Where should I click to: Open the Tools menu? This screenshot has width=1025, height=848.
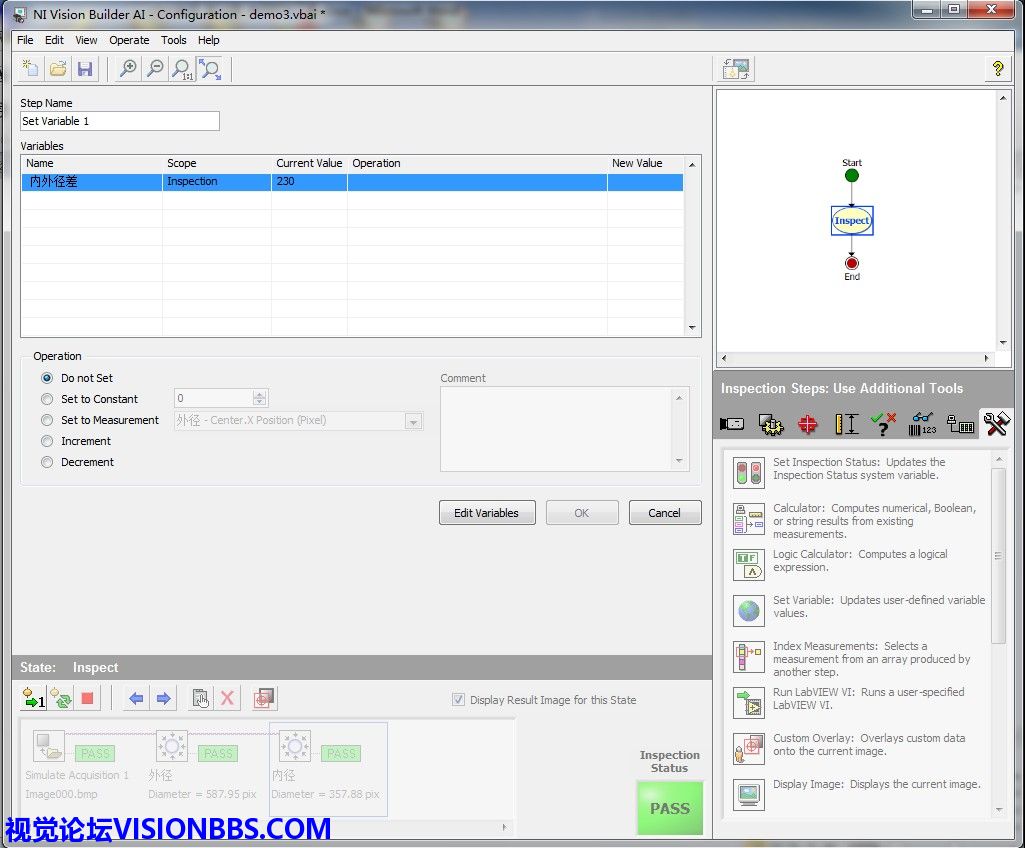[174, 40]
